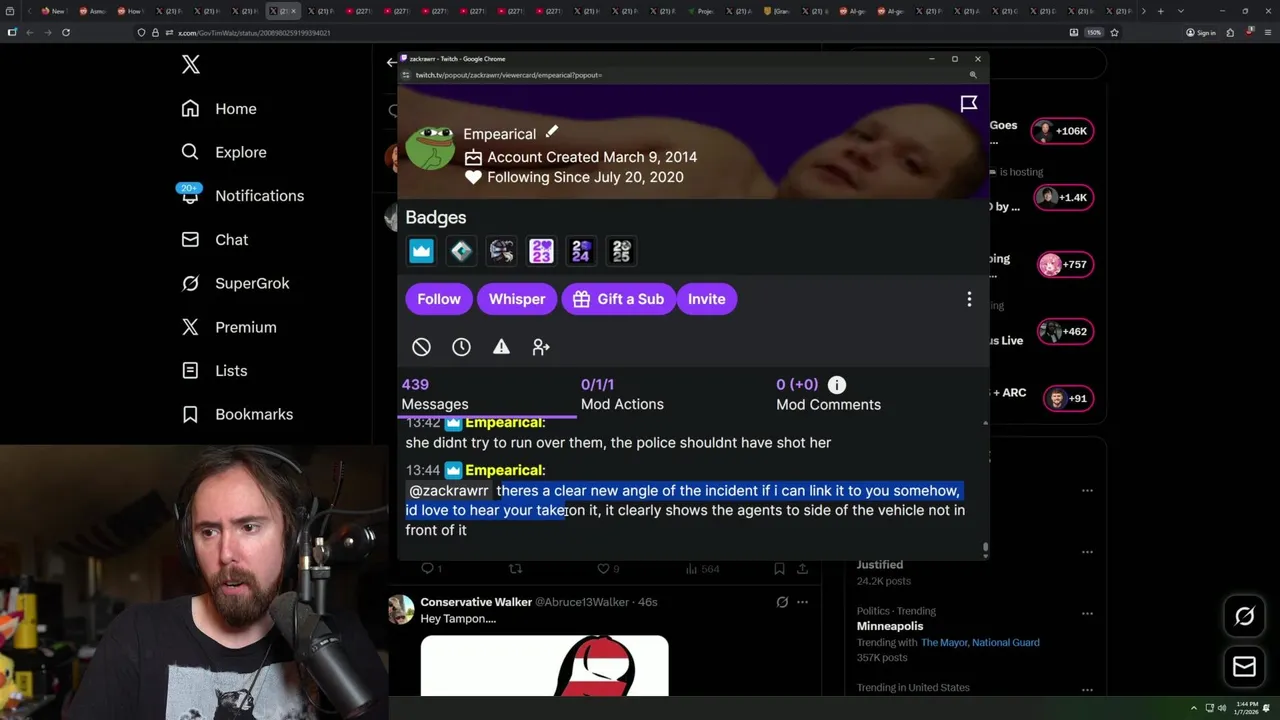This screenshot has width=1280, height=720.
Task: Click the Gift a Sub button
Action: coord(619,299)
